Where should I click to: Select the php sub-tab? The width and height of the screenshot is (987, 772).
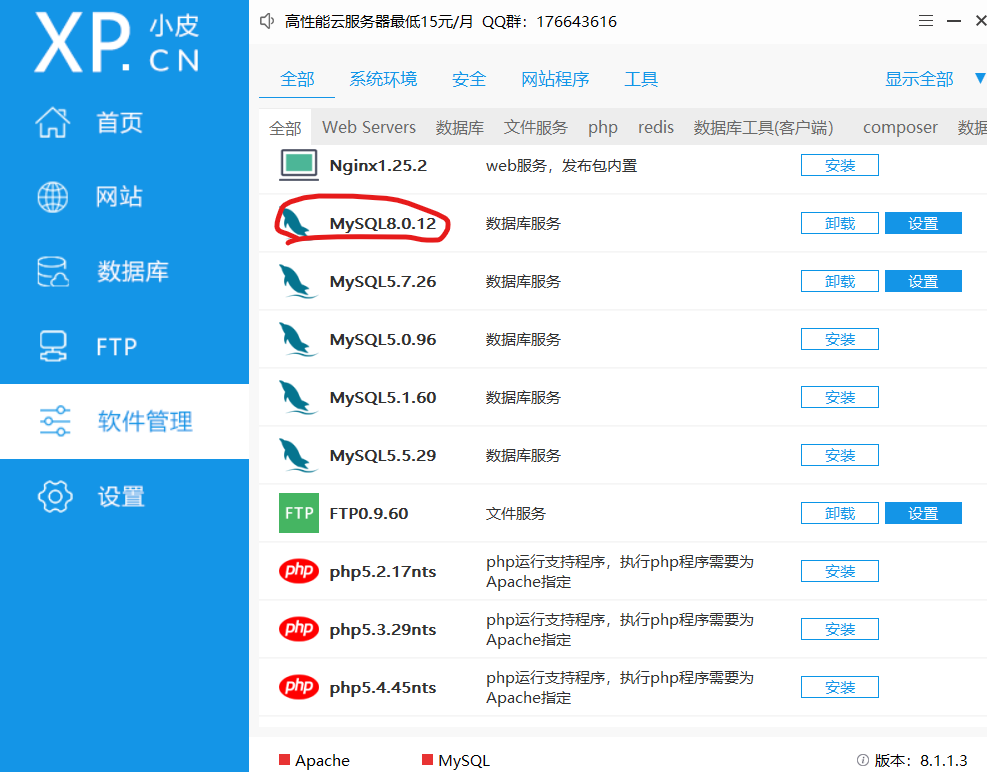(603, 127)
